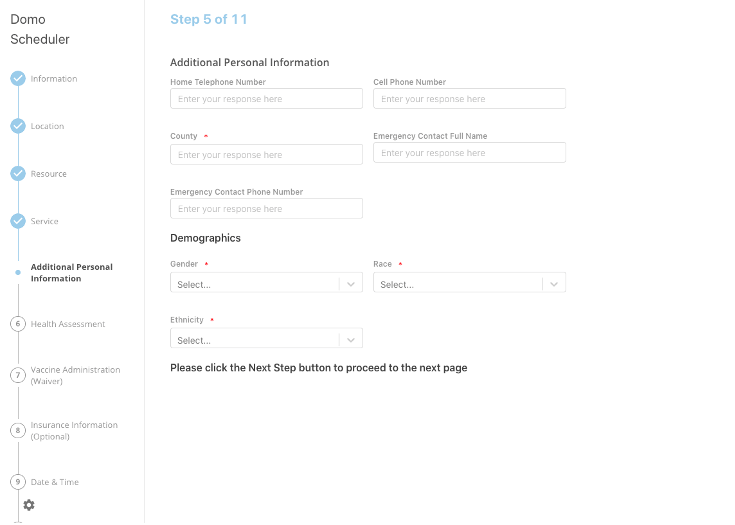Focus the Emergency Contact Full Name field
Viewport: 735px width, 525px height.
(x=469, y=152)
